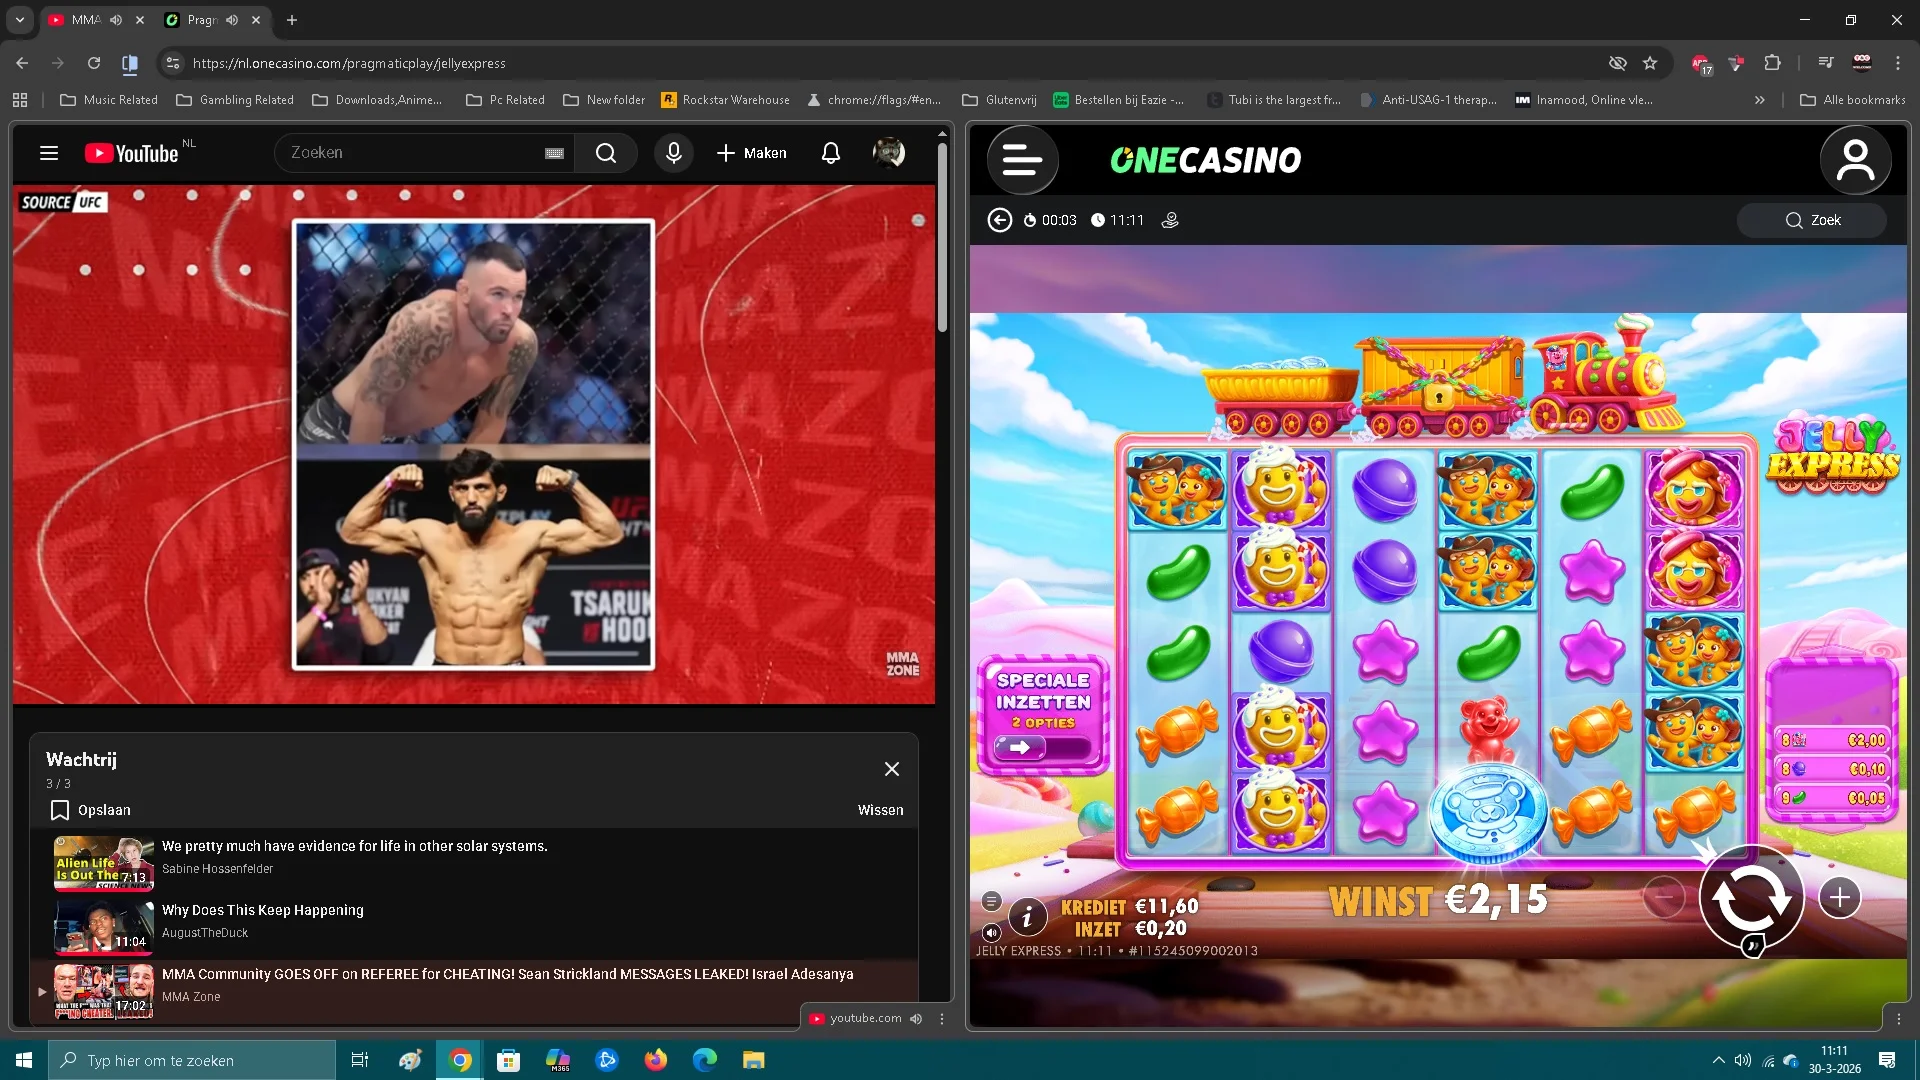Image resolution: width=1920 pixels, height=1080 pixels.
Task: Start YouTube voice search with microphone
Action: pyautogui.click(x=674, y=153)
